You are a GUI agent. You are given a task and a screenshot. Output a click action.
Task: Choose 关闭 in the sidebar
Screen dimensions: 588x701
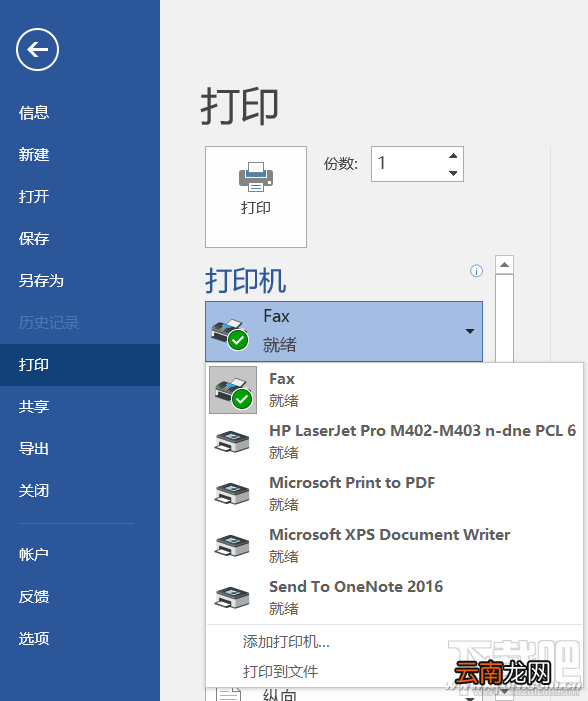tap(34, 490)
